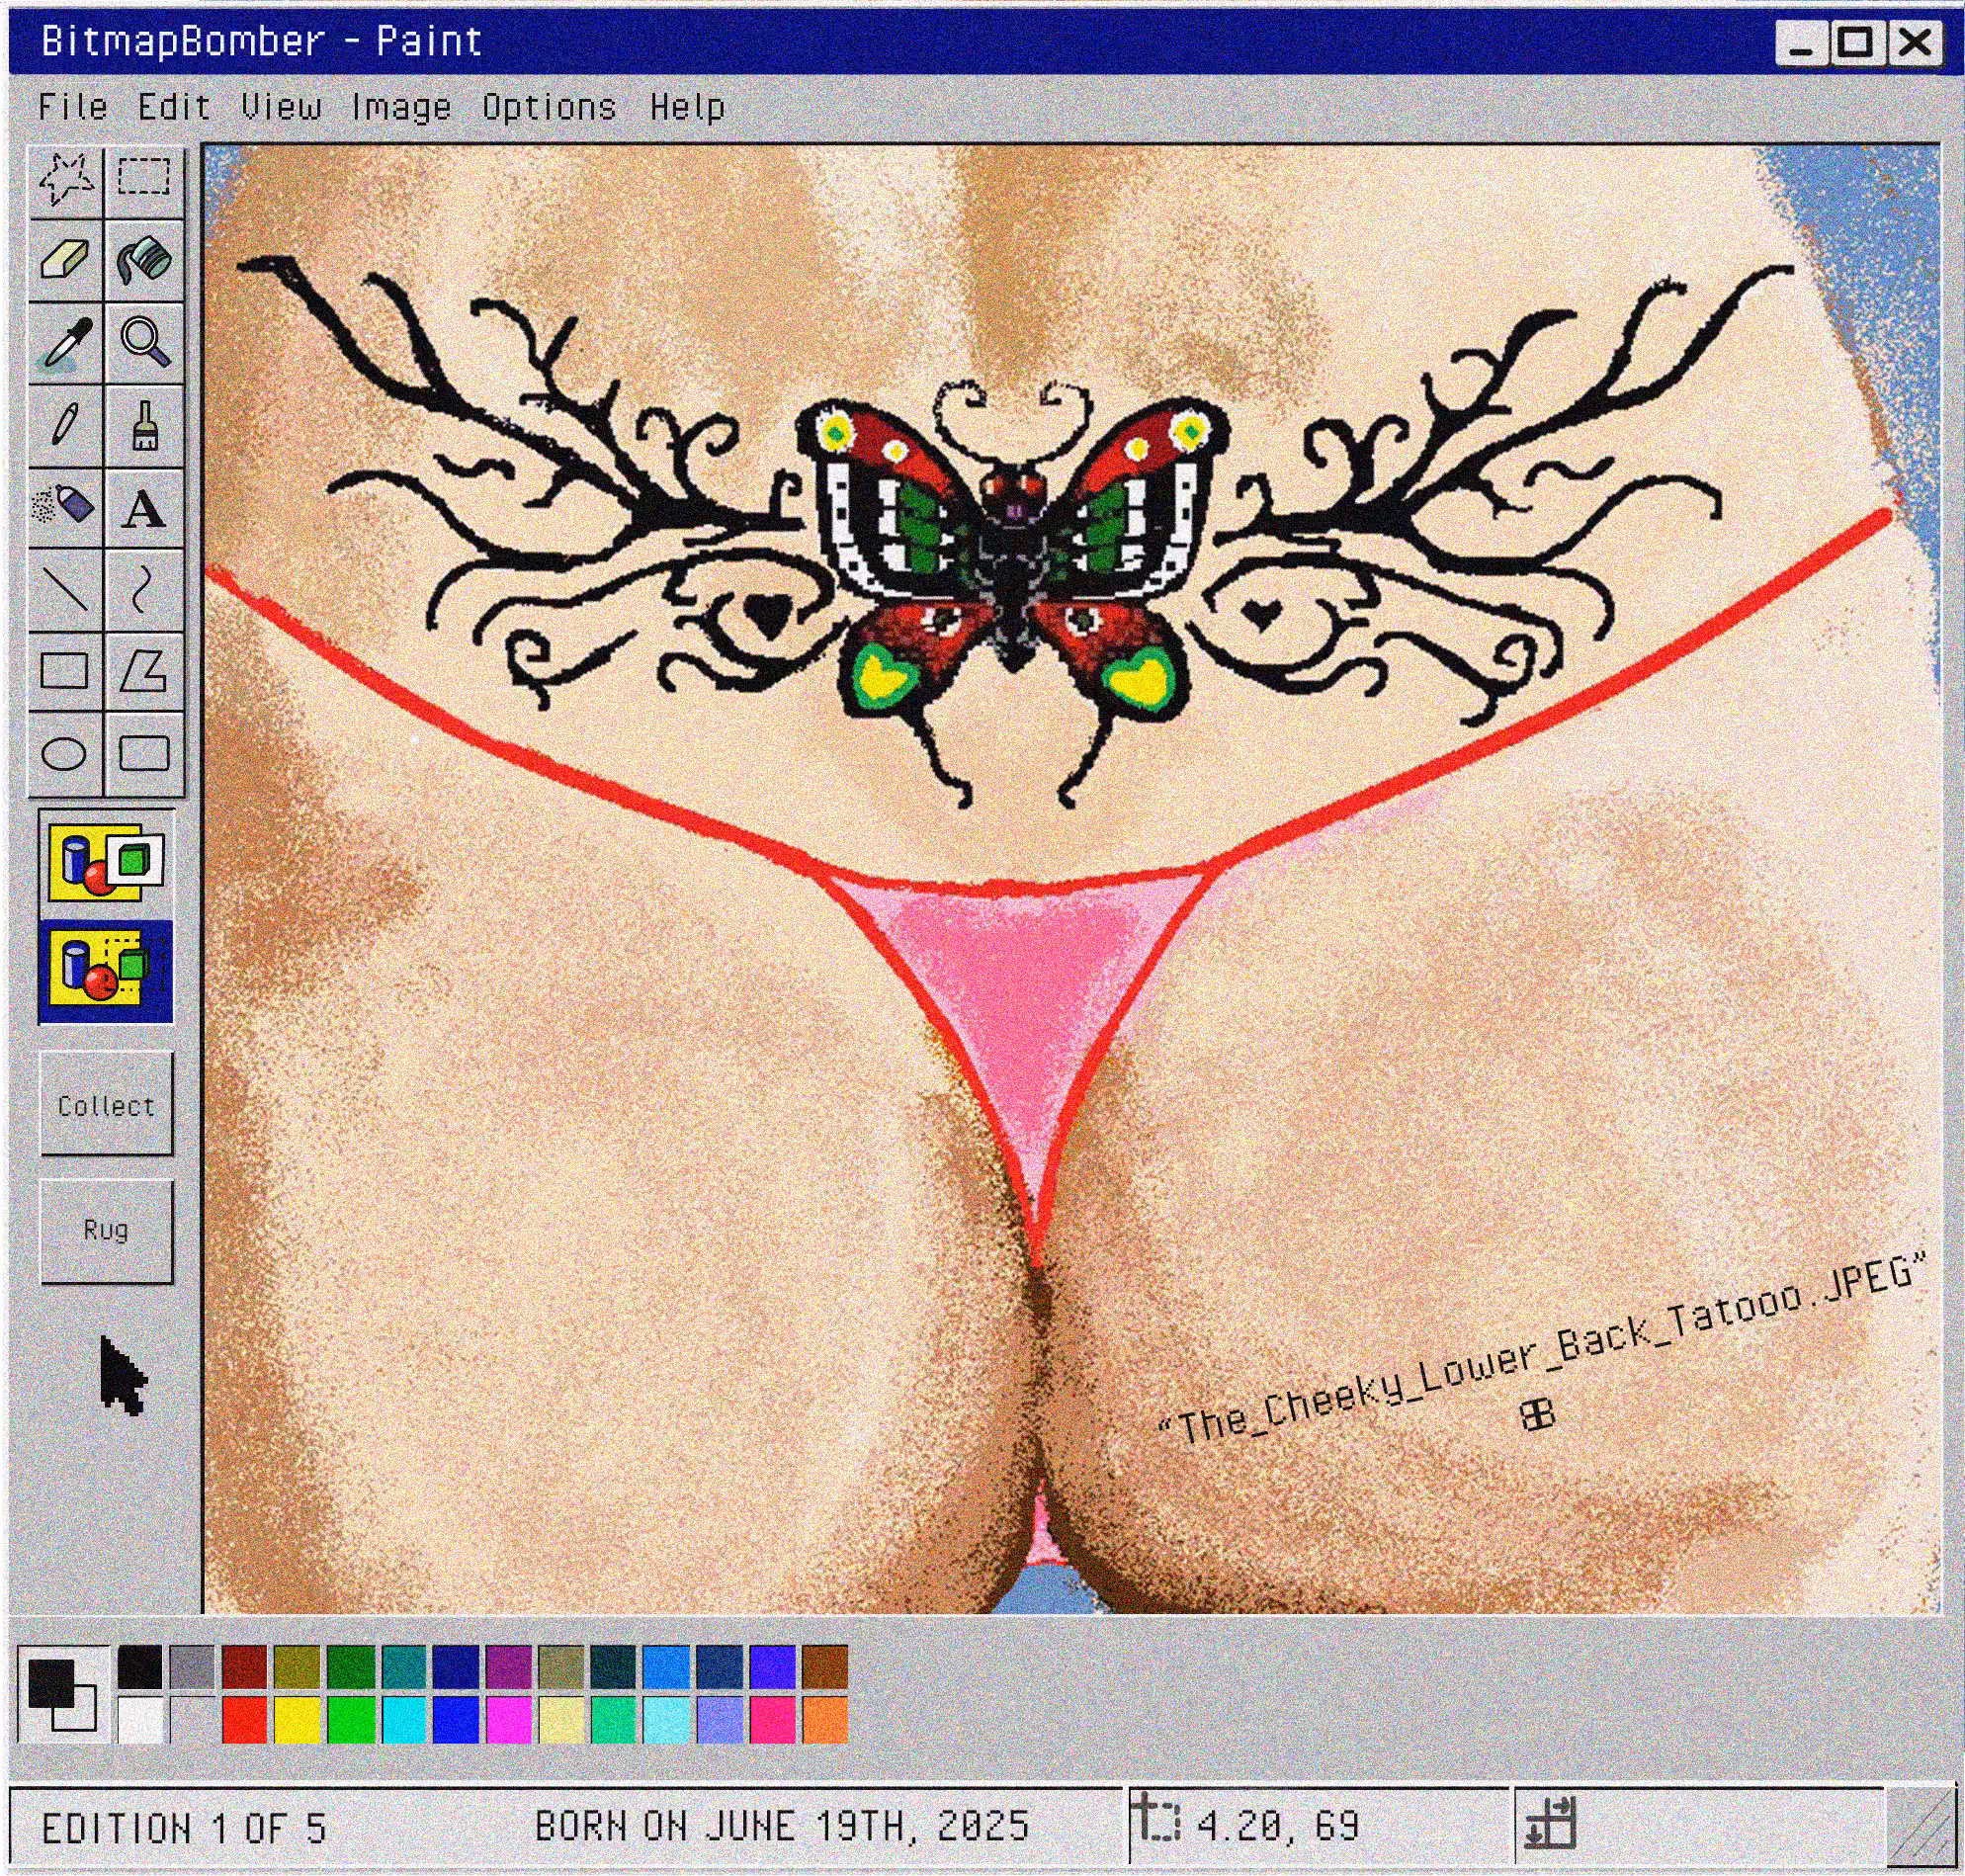Pick the purple swatch in top row

pos(509,1667)
